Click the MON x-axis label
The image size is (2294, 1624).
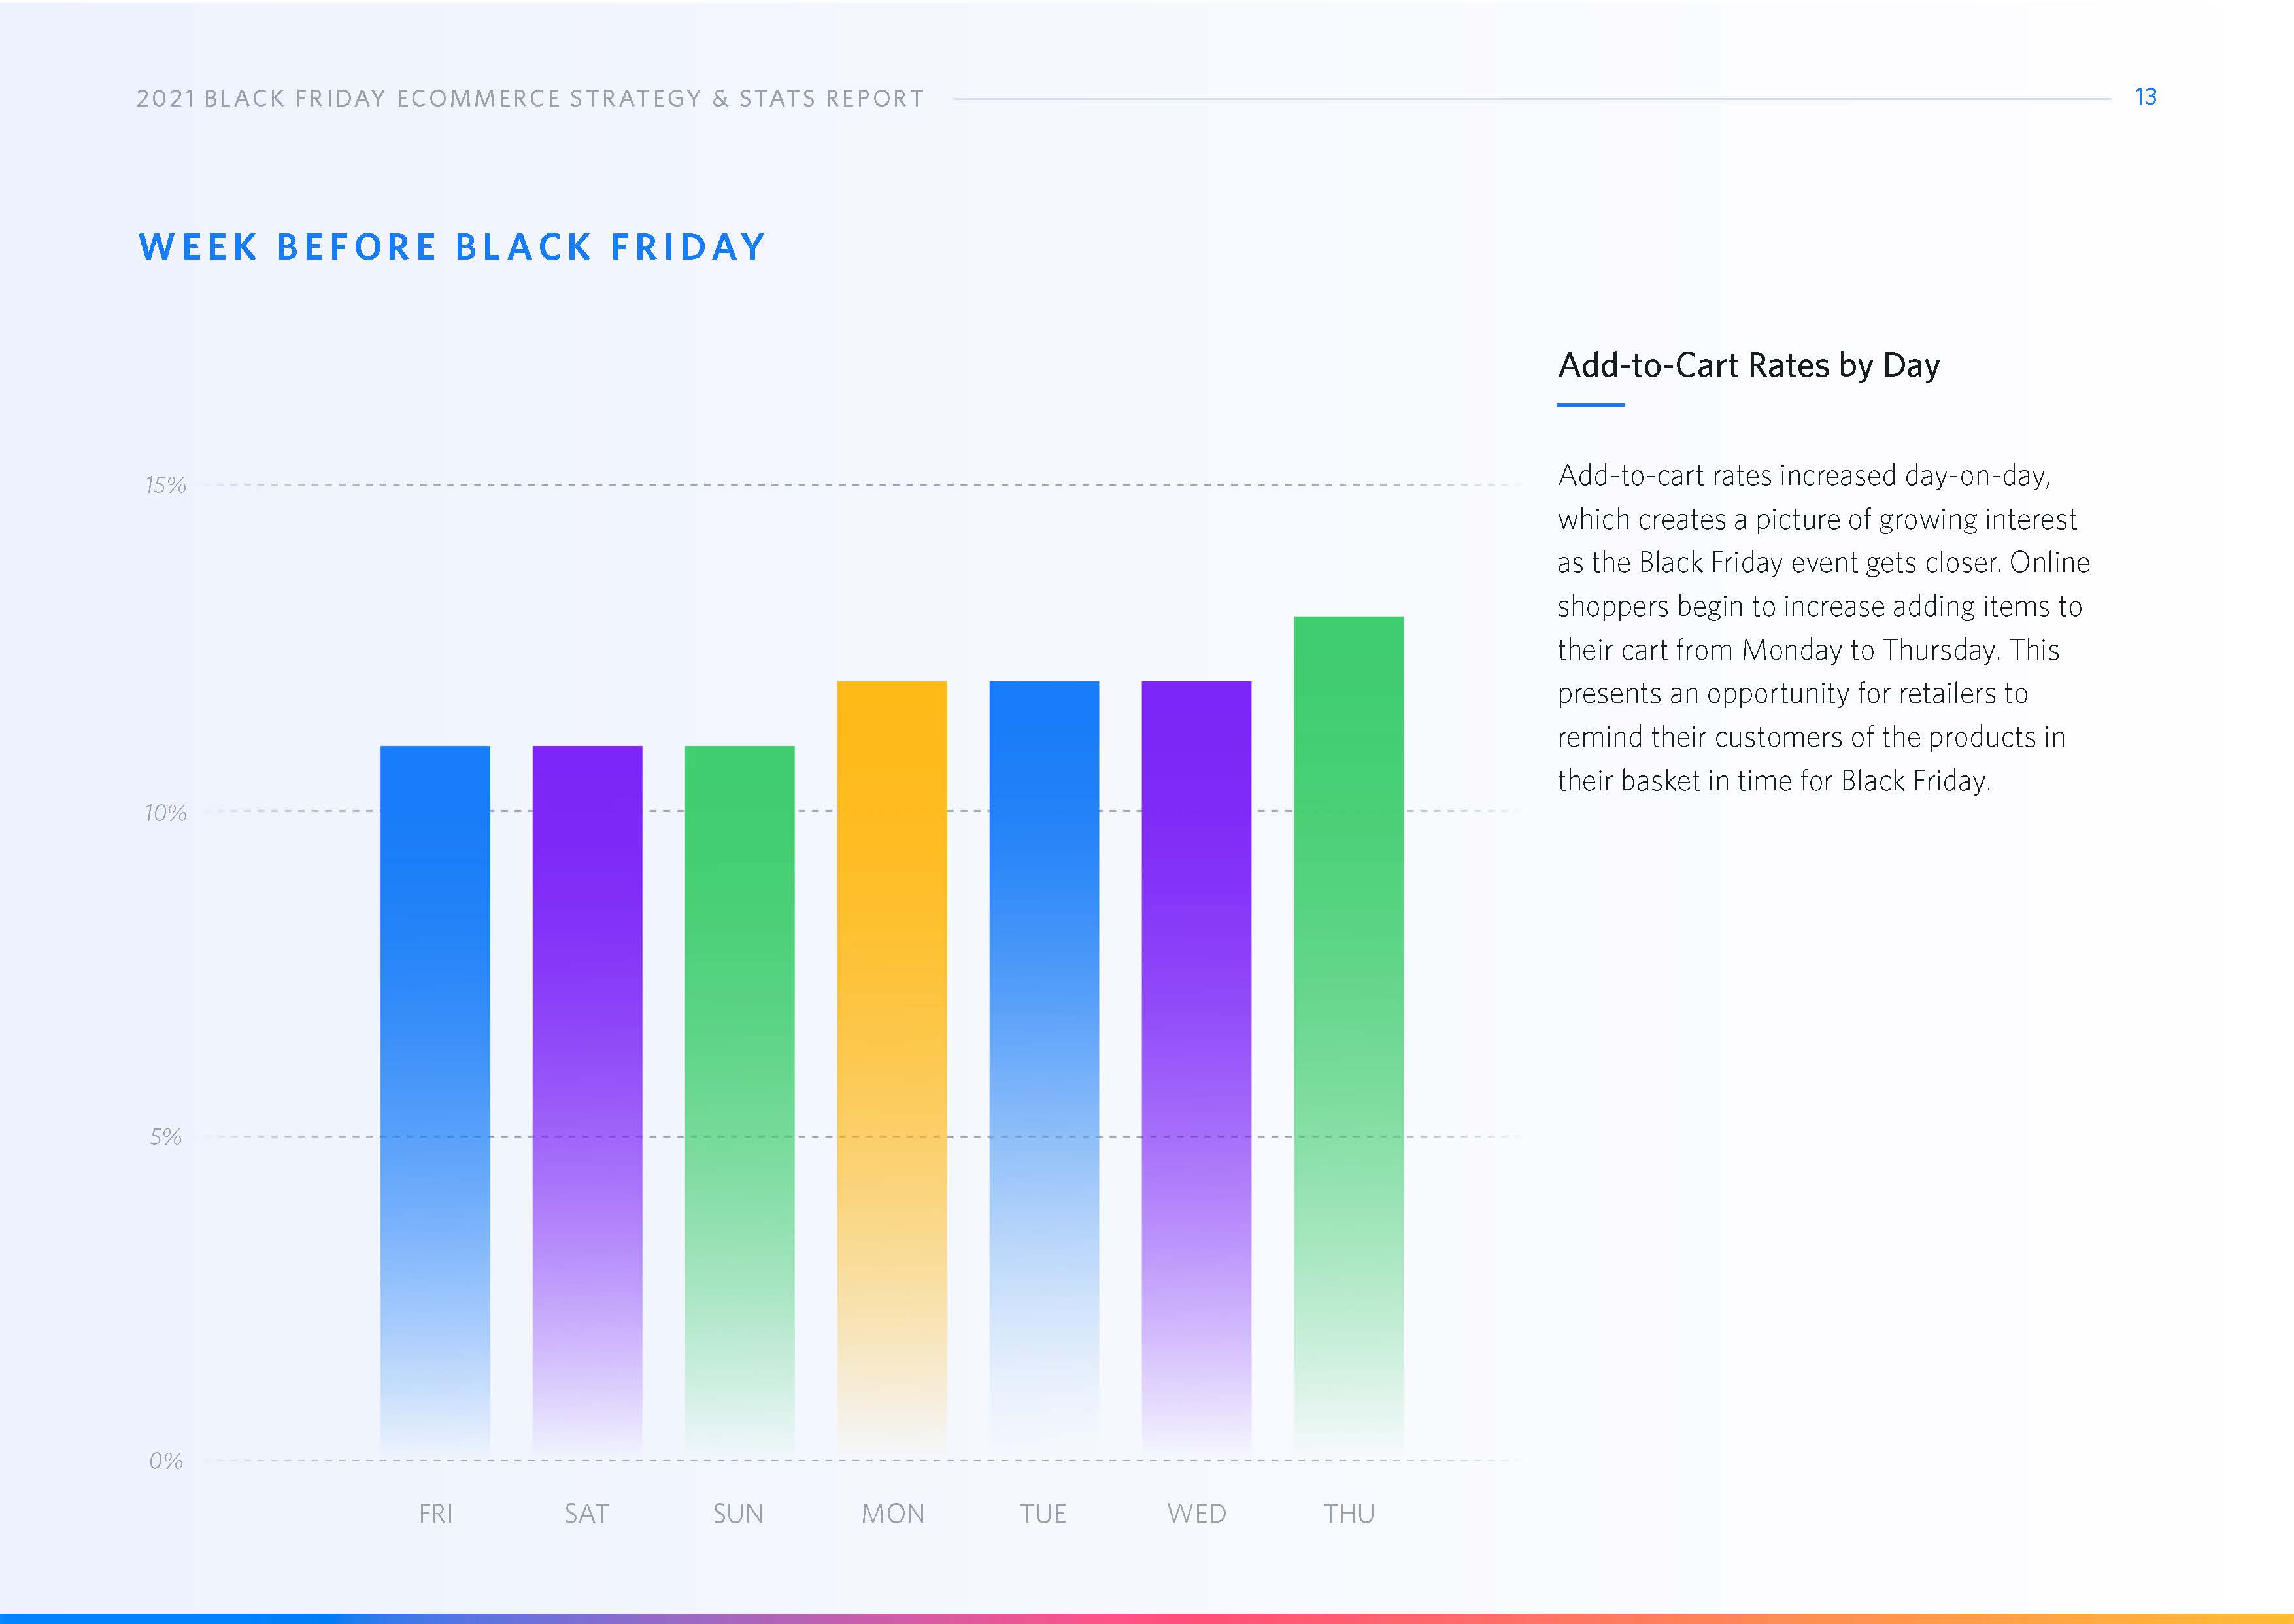point(892,1514)
